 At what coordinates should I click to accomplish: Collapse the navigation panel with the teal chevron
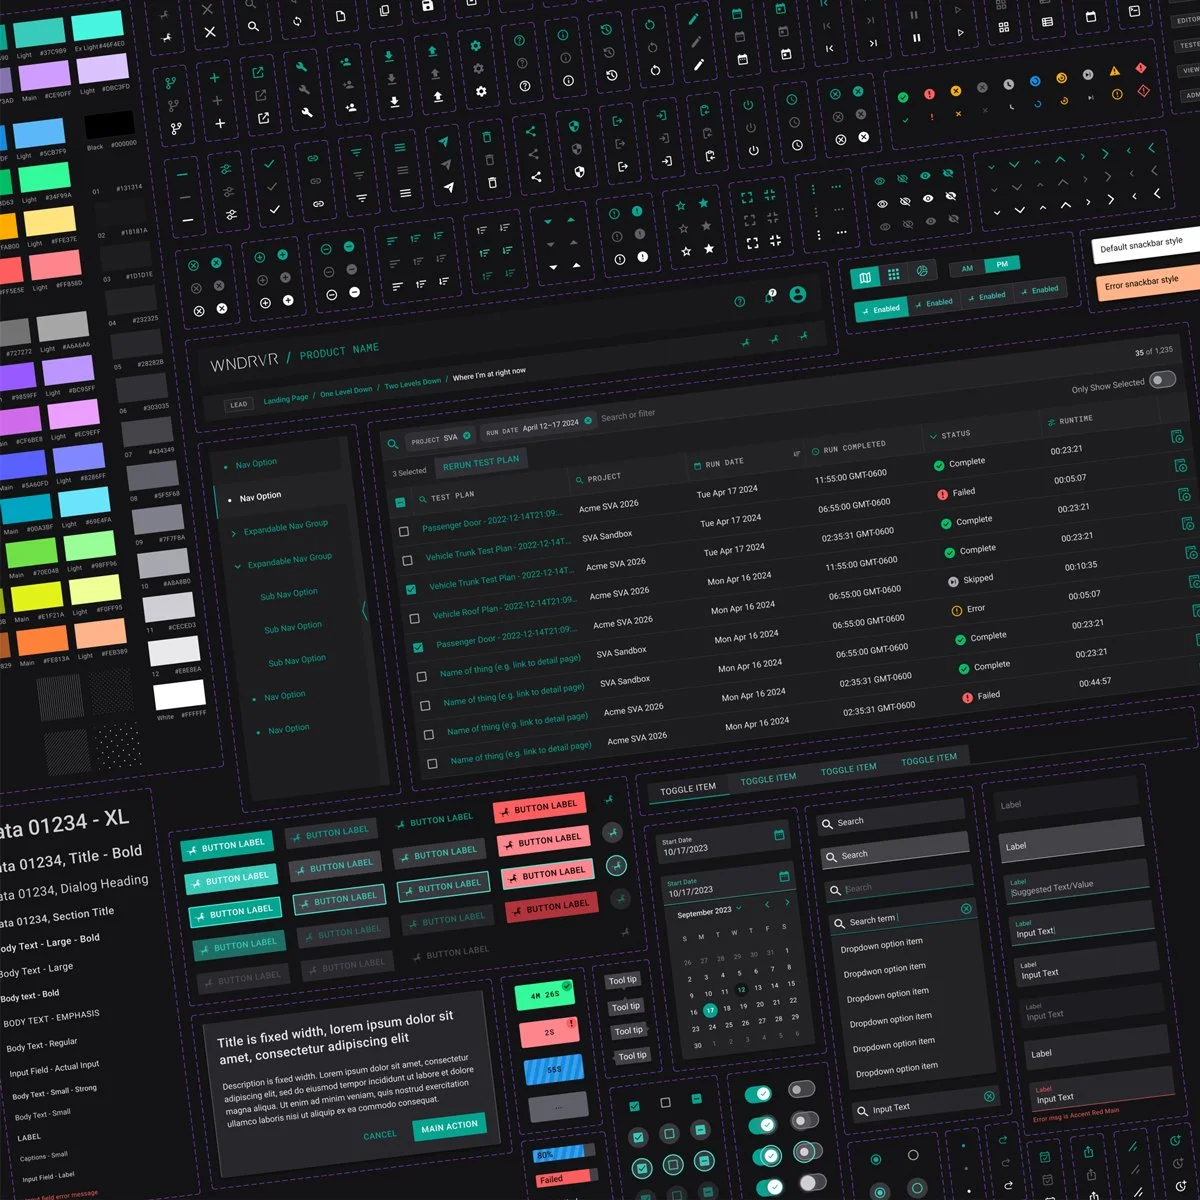364,609
